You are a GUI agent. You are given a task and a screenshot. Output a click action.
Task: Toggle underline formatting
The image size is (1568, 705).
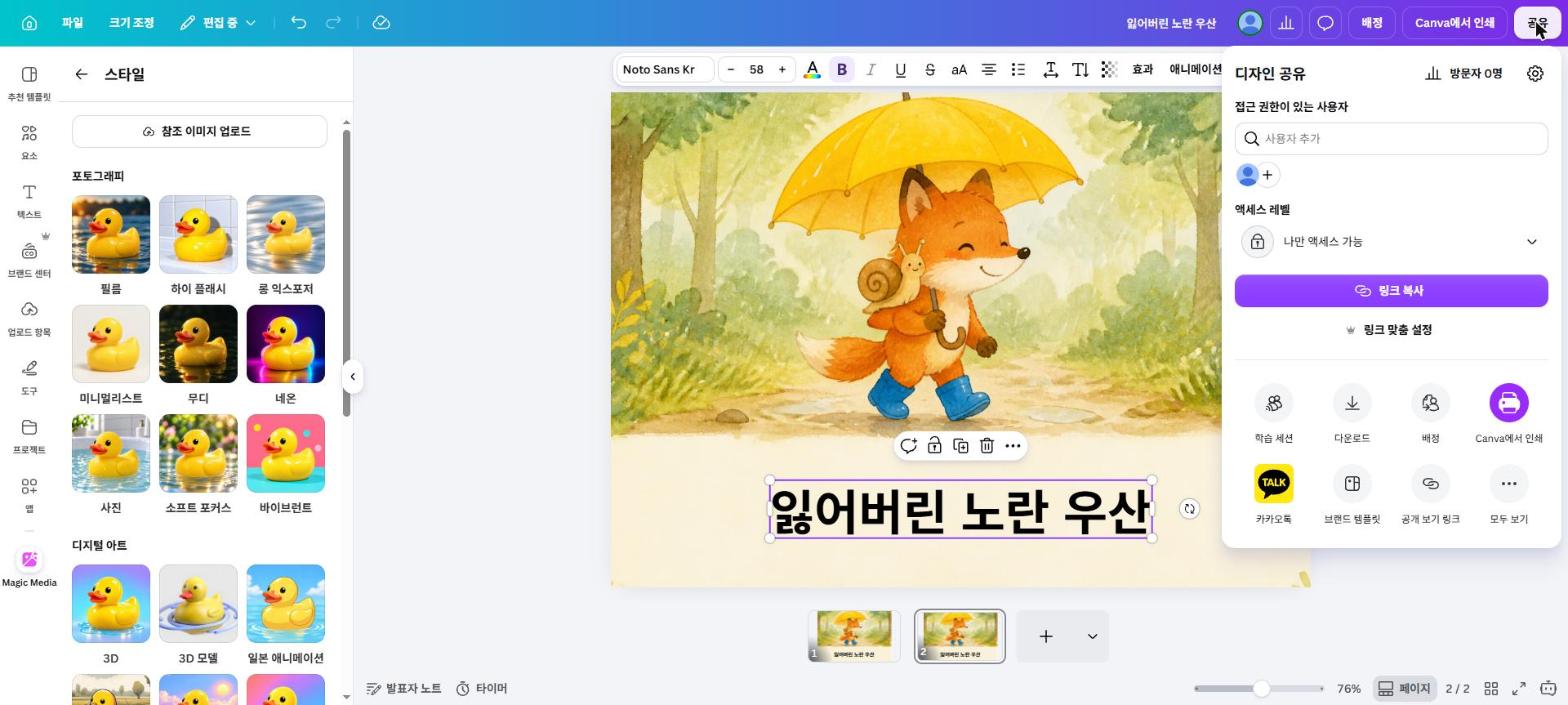pyautogui.click(x=900, y=69)
